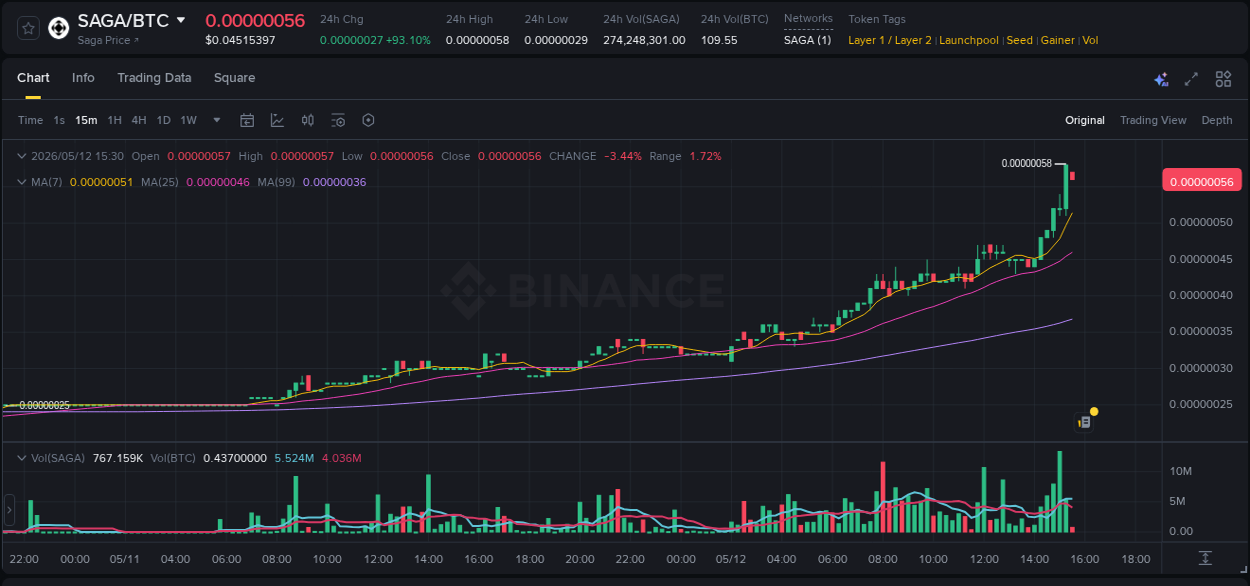
Task: Expand chart to fullscreen
Action: point(1191,79)
